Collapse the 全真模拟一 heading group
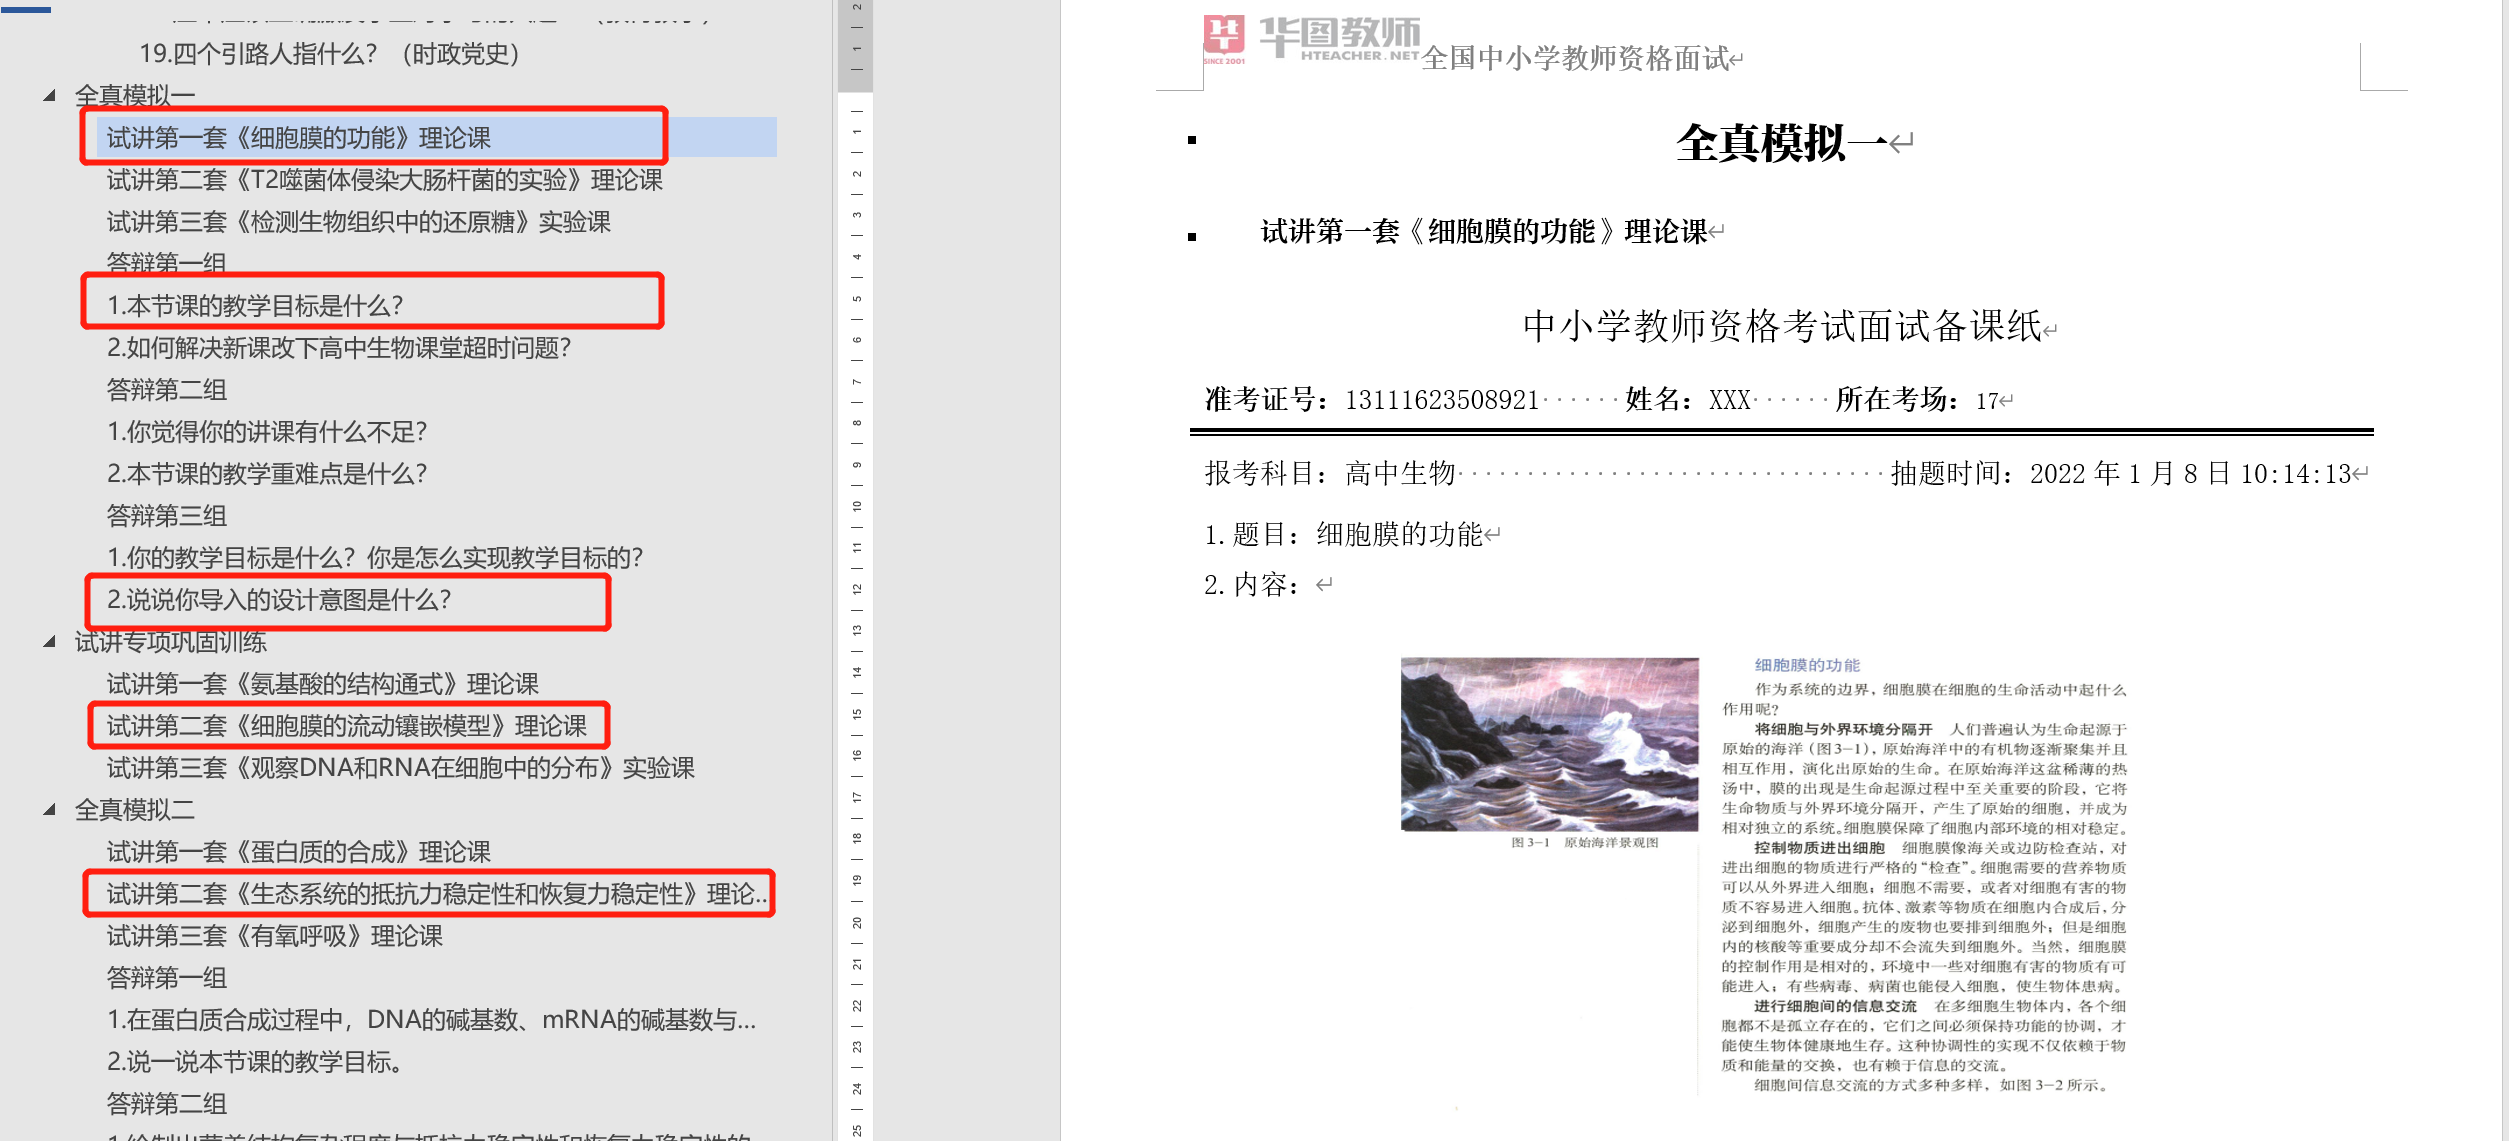This screenshot has width=2509, height=1141. coord(49,96)
